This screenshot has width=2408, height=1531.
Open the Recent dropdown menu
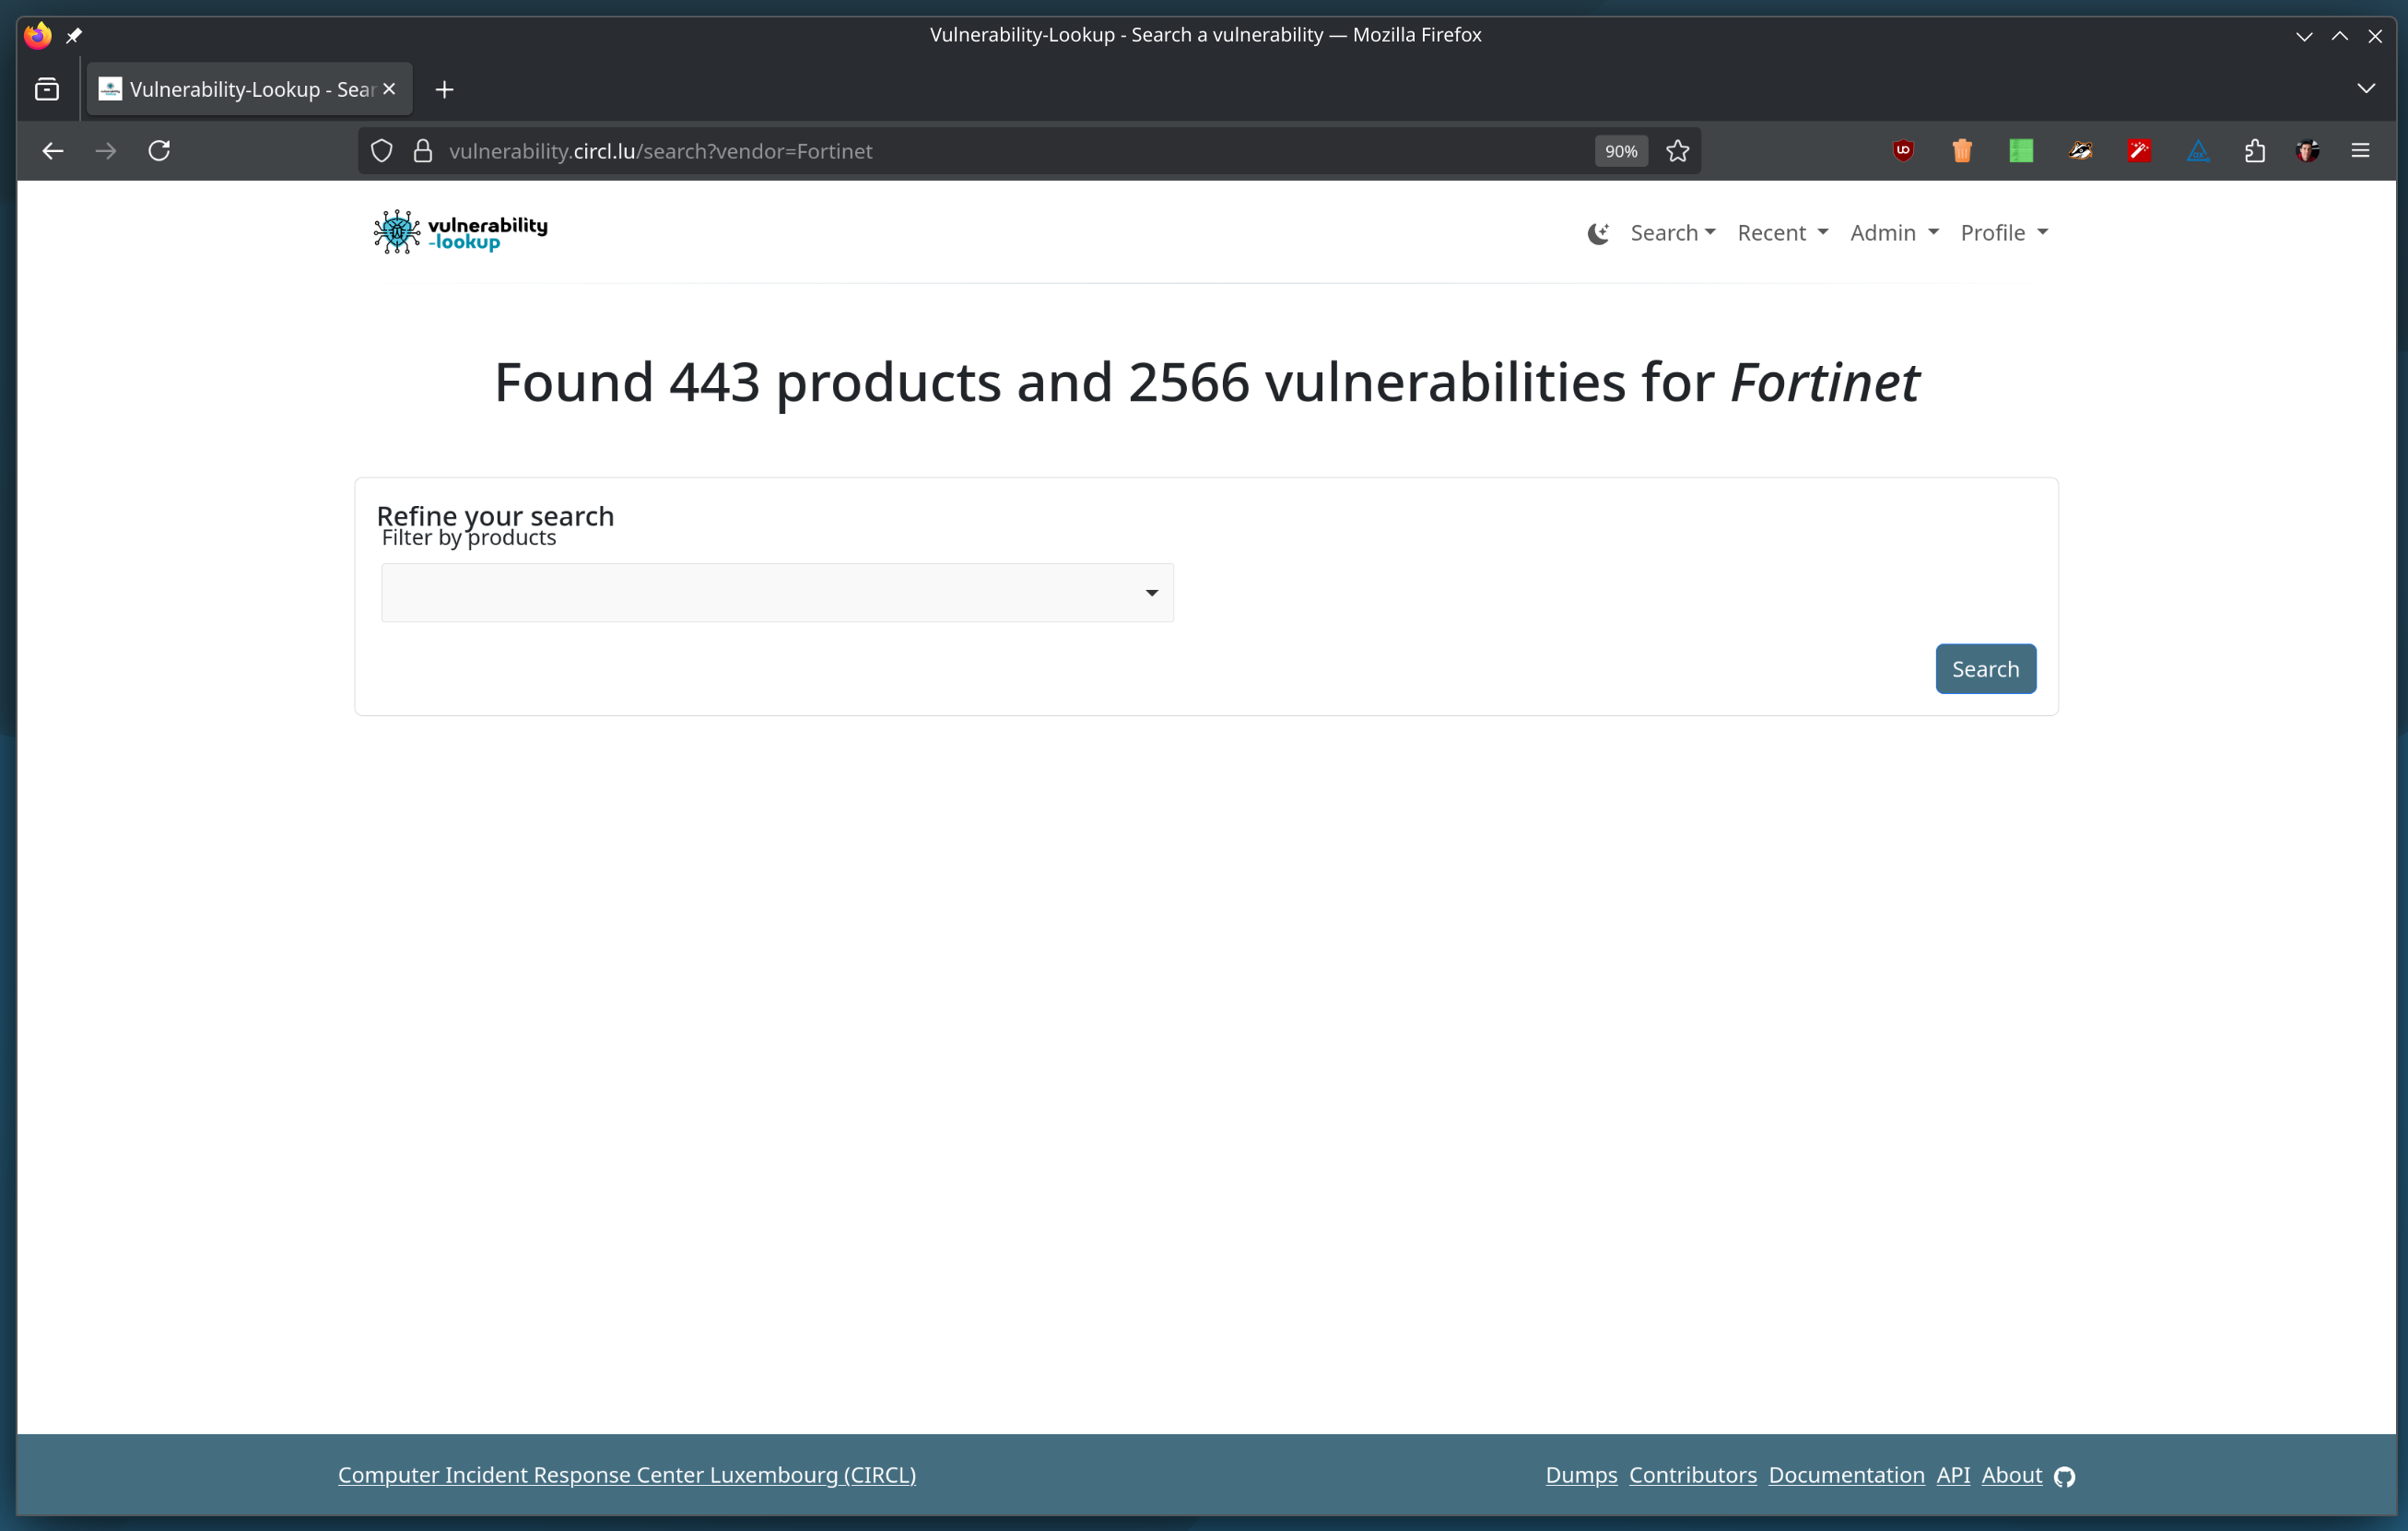coord(1782,231)
